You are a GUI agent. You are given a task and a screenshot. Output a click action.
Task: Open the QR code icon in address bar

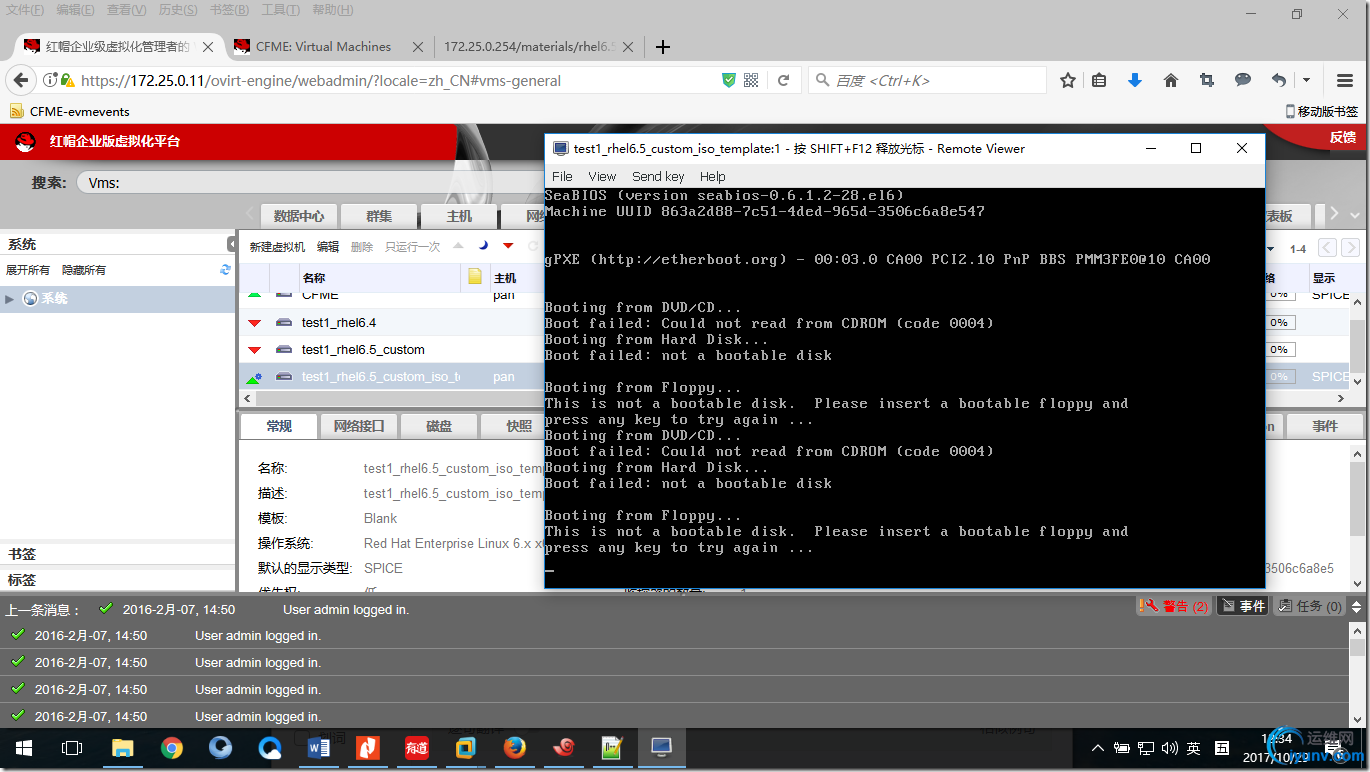click(x=751, y=81)
